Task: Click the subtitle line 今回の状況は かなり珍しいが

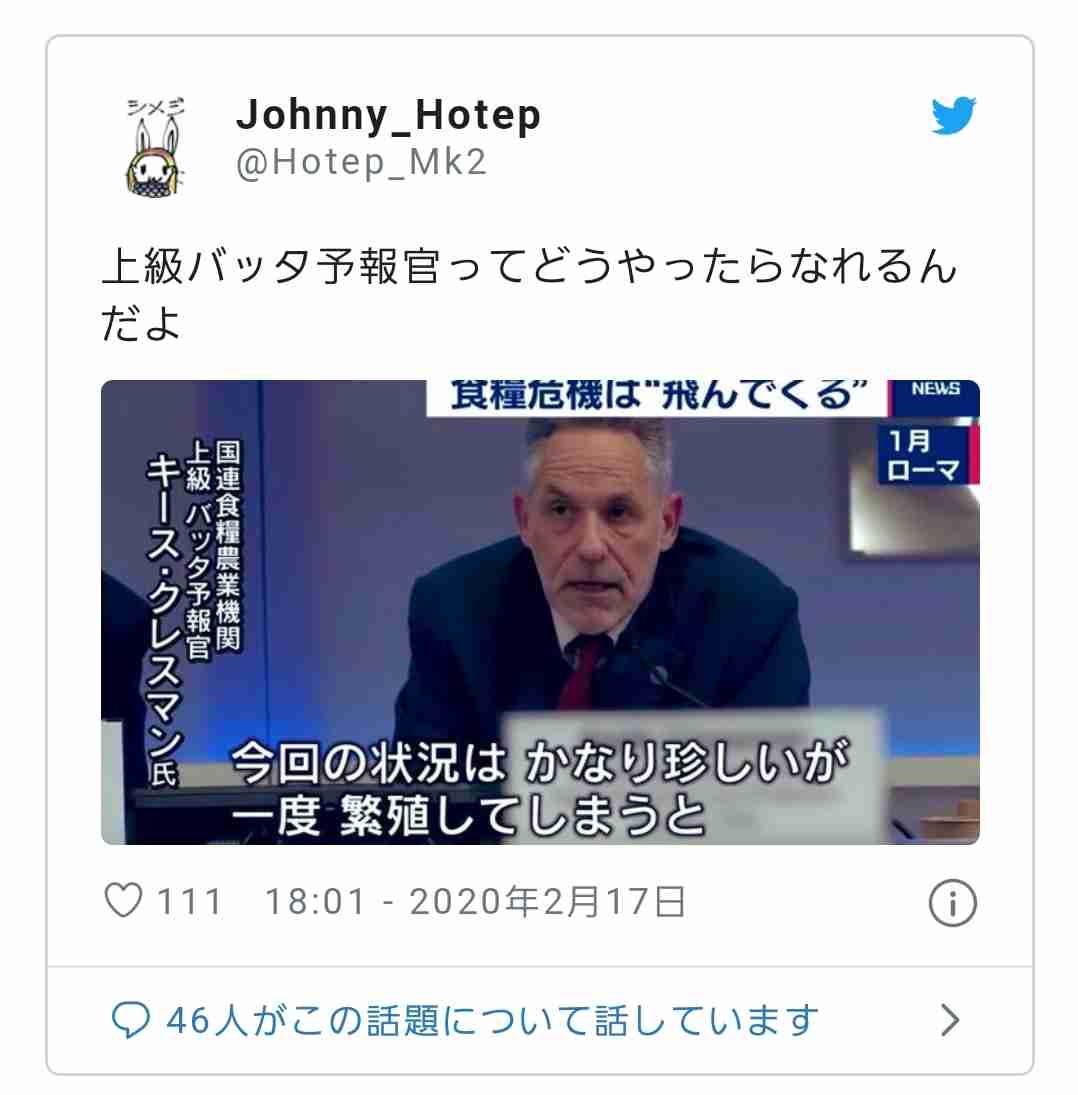Action: coord(540,763)
